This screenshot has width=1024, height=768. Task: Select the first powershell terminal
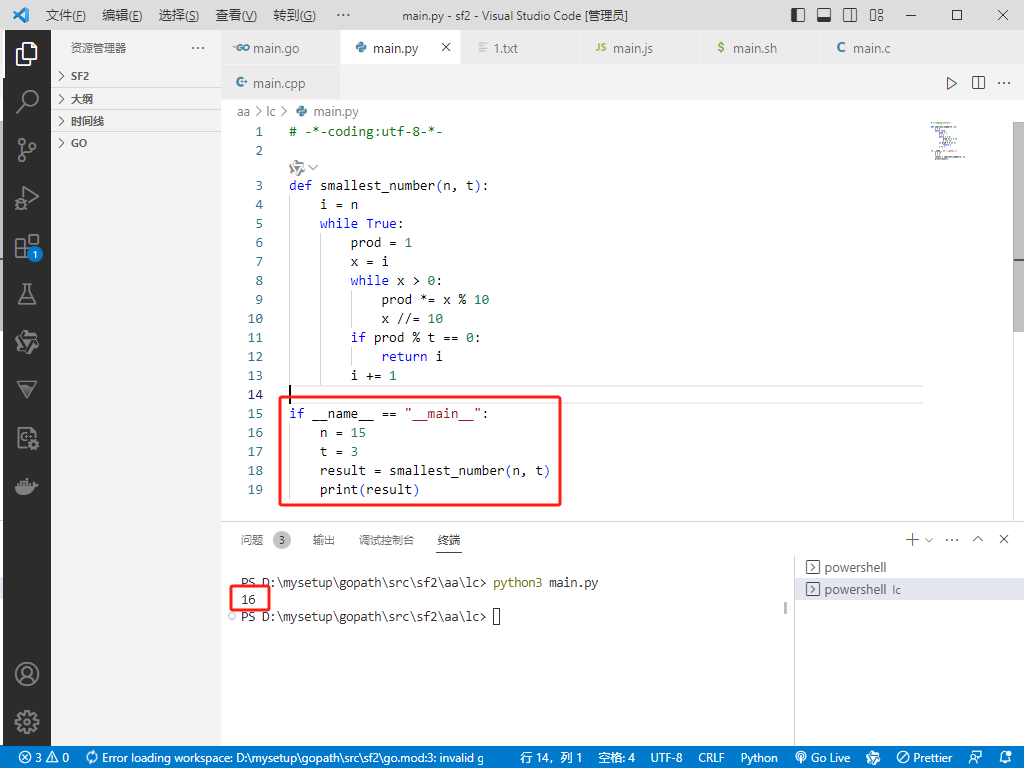[x=909, y=567]
